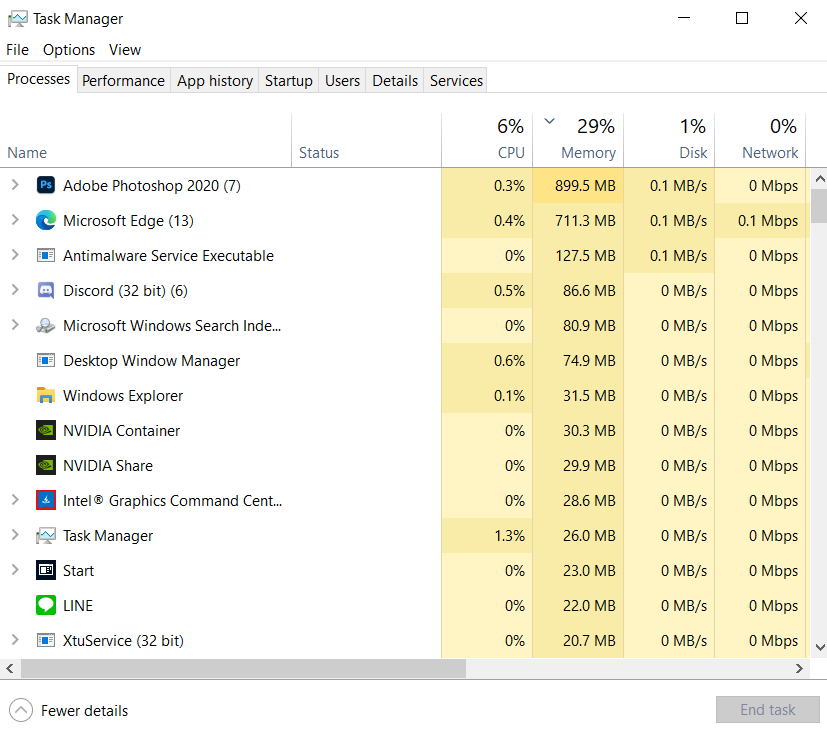Switch to the Details tab

point(395,81)
